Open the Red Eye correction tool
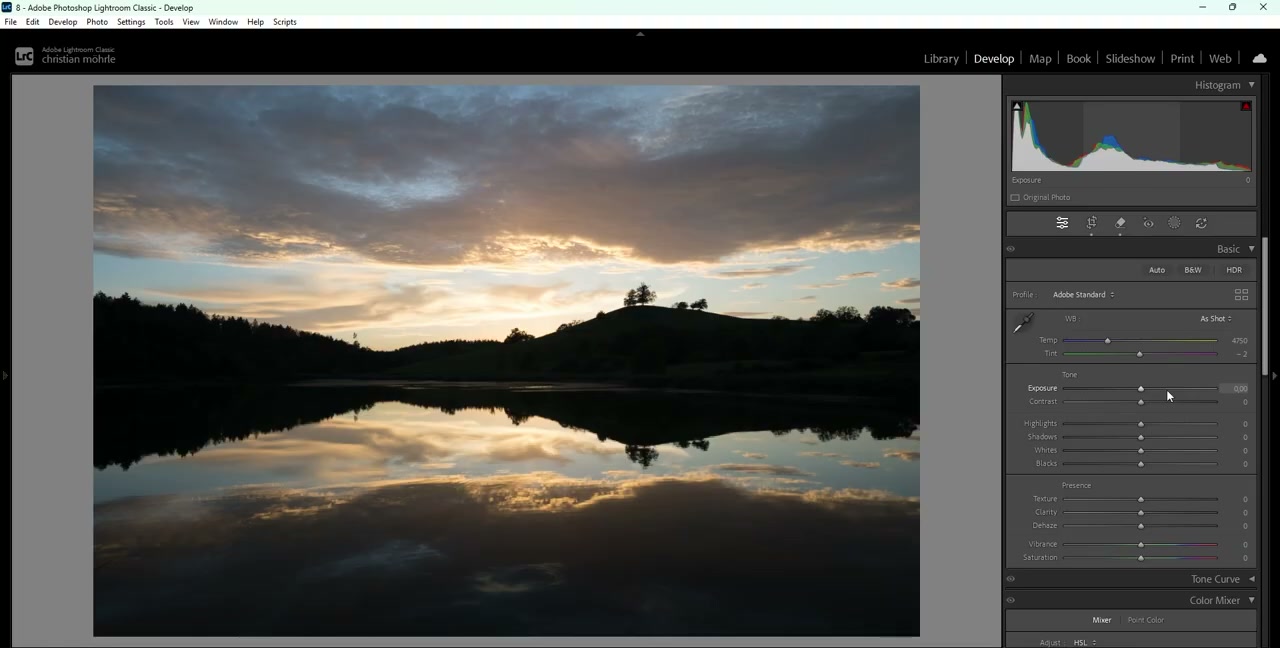The image size is (1280, 648). pyautogui.click(x=1148, y=223)
